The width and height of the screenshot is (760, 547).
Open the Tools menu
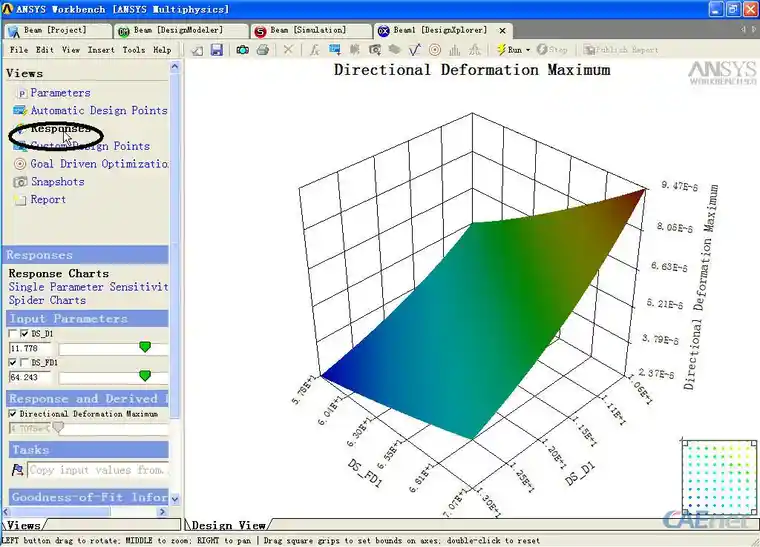133,49
